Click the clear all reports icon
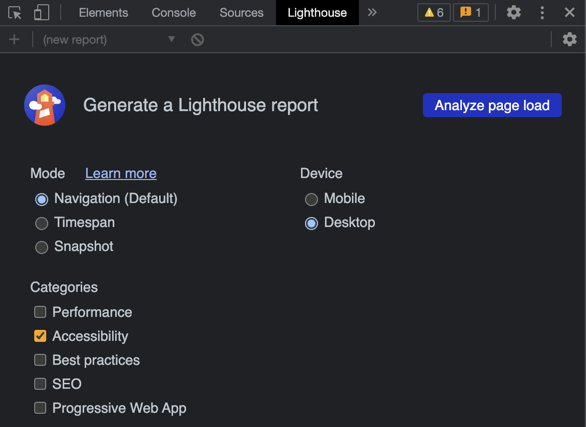 pos(197,40)
